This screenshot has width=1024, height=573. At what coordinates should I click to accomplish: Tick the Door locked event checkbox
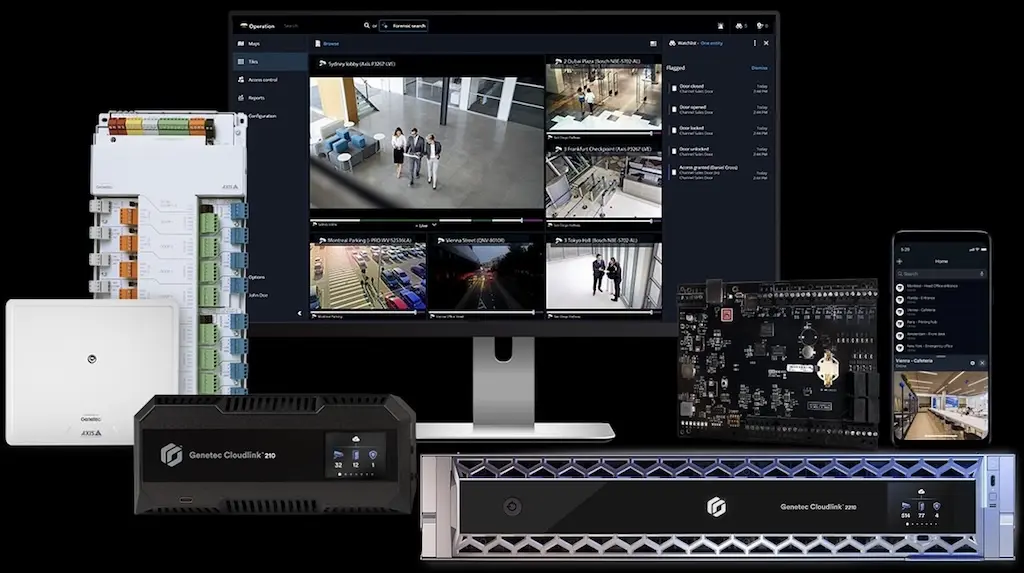(674, 130)
